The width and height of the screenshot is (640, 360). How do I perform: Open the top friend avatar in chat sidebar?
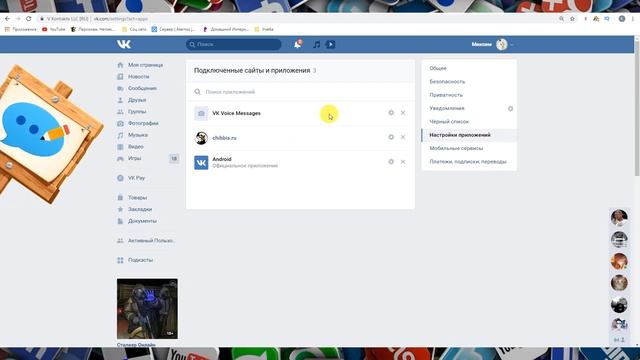[619, 218]
